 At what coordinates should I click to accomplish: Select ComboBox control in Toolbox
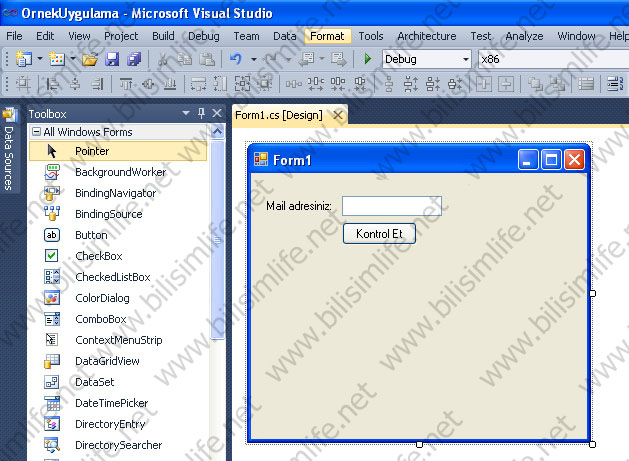[x=118, y=319]
